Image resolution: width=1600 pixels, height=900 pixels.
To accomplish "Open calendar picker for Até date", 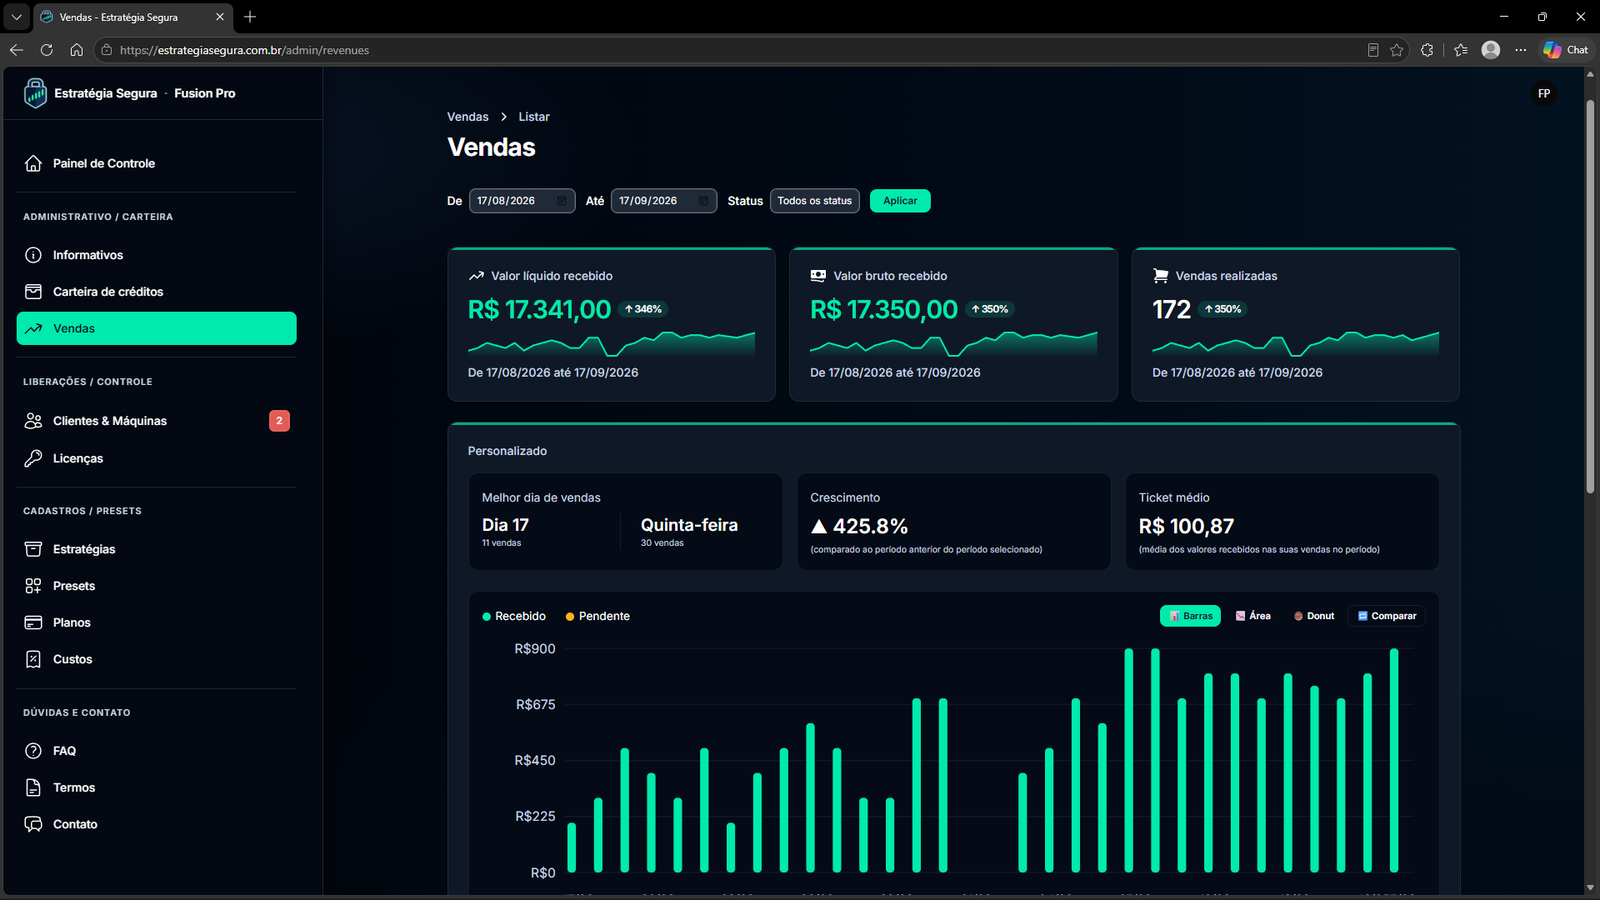I will [x=704, y=201].
